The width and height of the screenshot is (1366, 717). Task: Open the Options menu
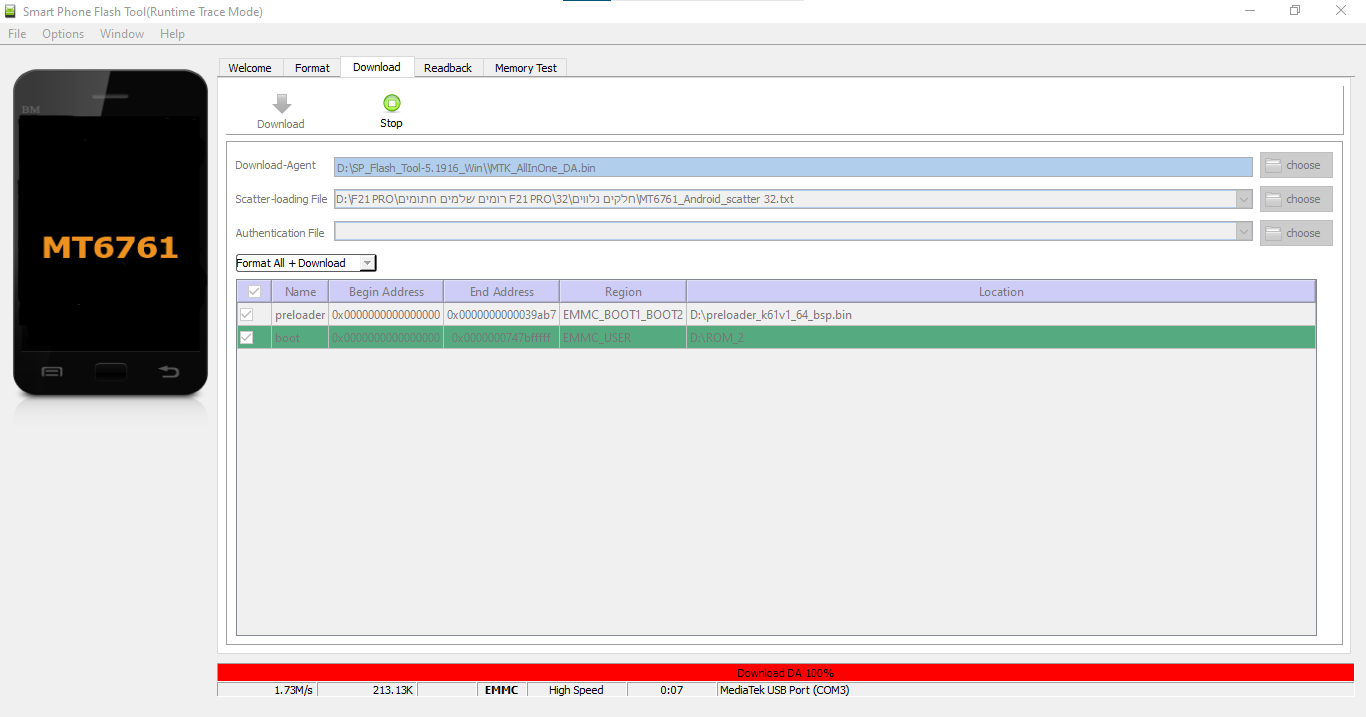click(x=63, y=34)
